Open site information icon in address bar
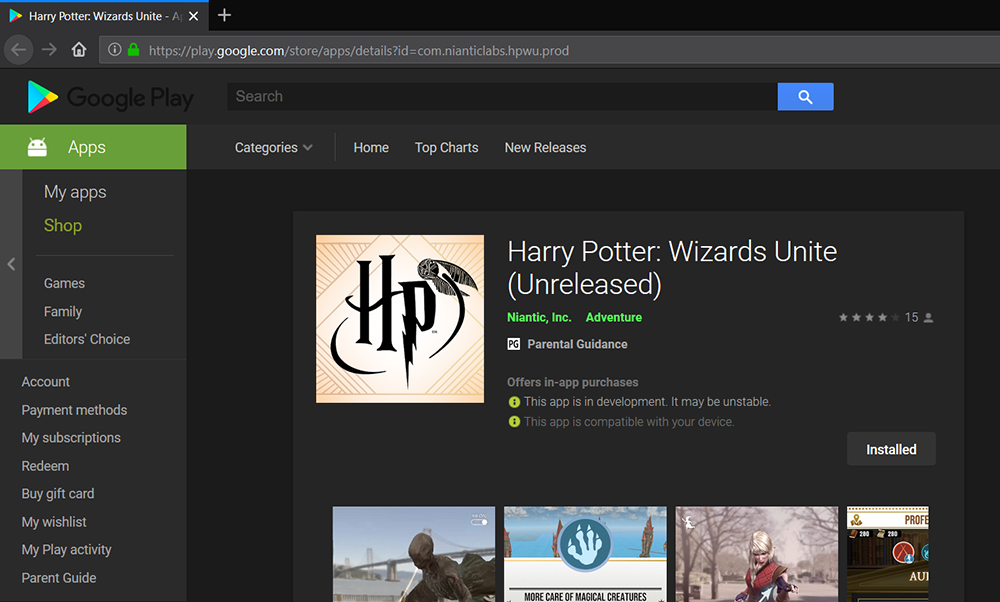The height and width of the screenshot is (602, 1000). pyautogui.click(x=115, y=50)
